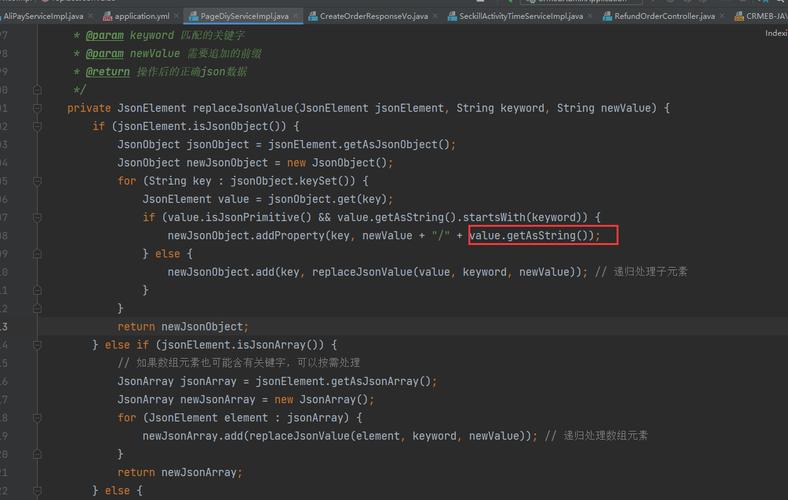Viewport: 788px width, 500px height.
Task: Switch to CreateOrderResponseVo.java tab
Action: [x=374, y=16]
